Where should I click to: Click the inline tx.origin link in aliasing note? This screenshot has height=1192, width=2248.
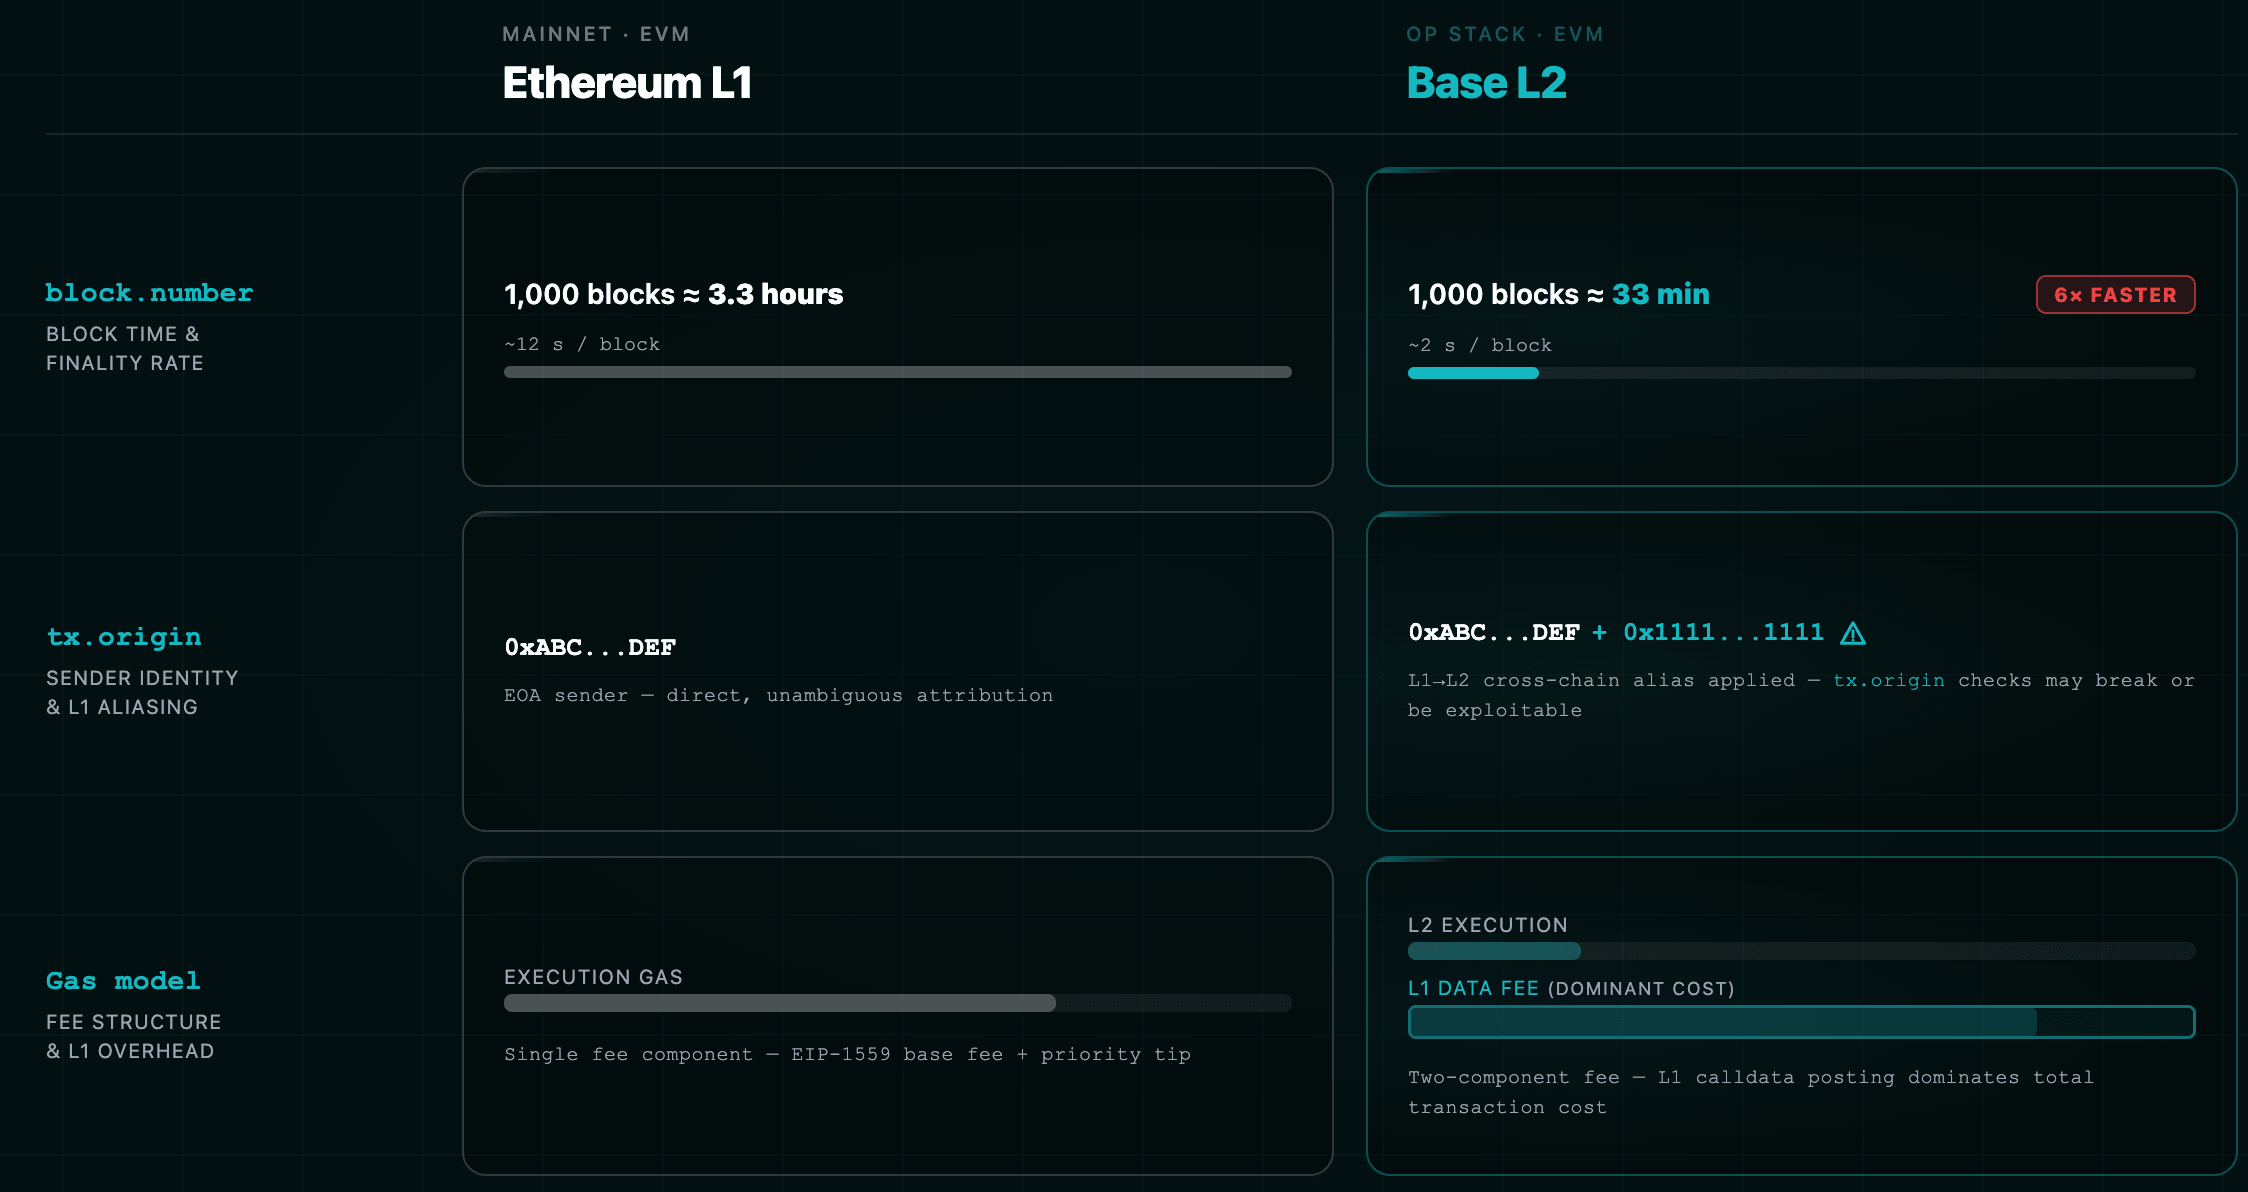tap(1888, 680)
